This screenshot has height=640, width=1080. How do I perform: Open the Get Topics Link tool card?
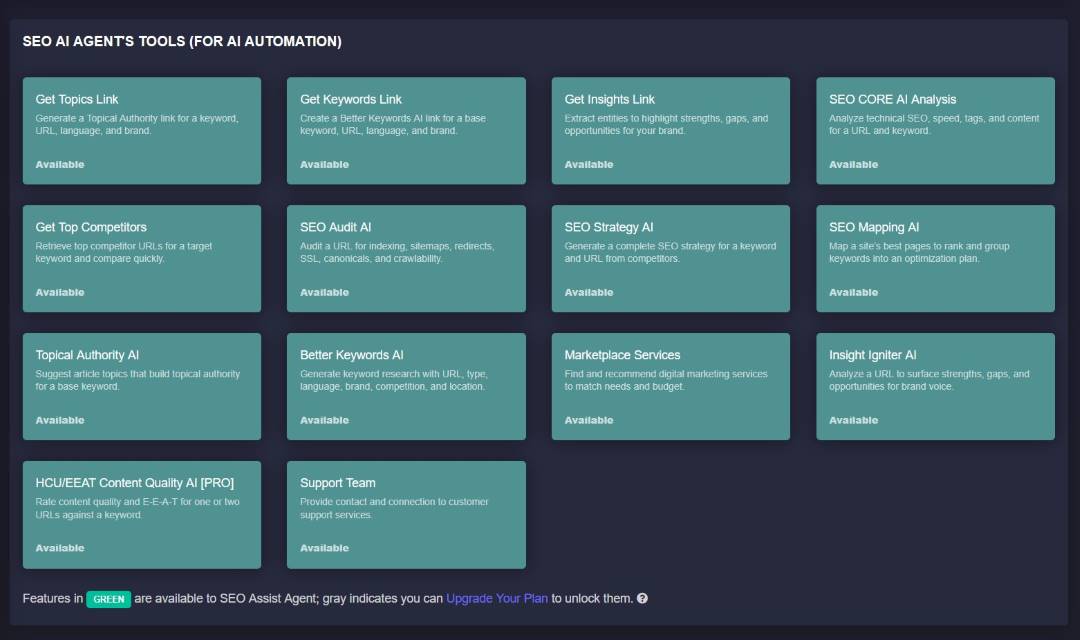click(x=142, y=130)
